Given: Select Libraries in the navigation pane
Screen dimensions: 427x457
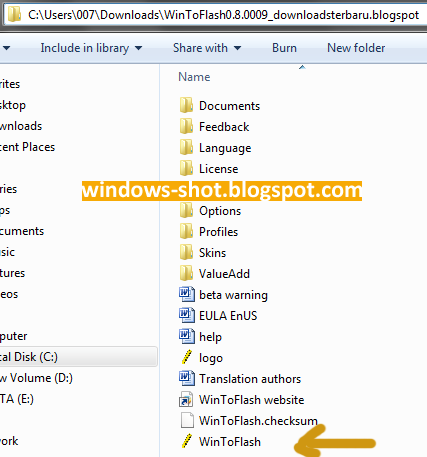Looking at the screenshot, I should pos(8,189).
